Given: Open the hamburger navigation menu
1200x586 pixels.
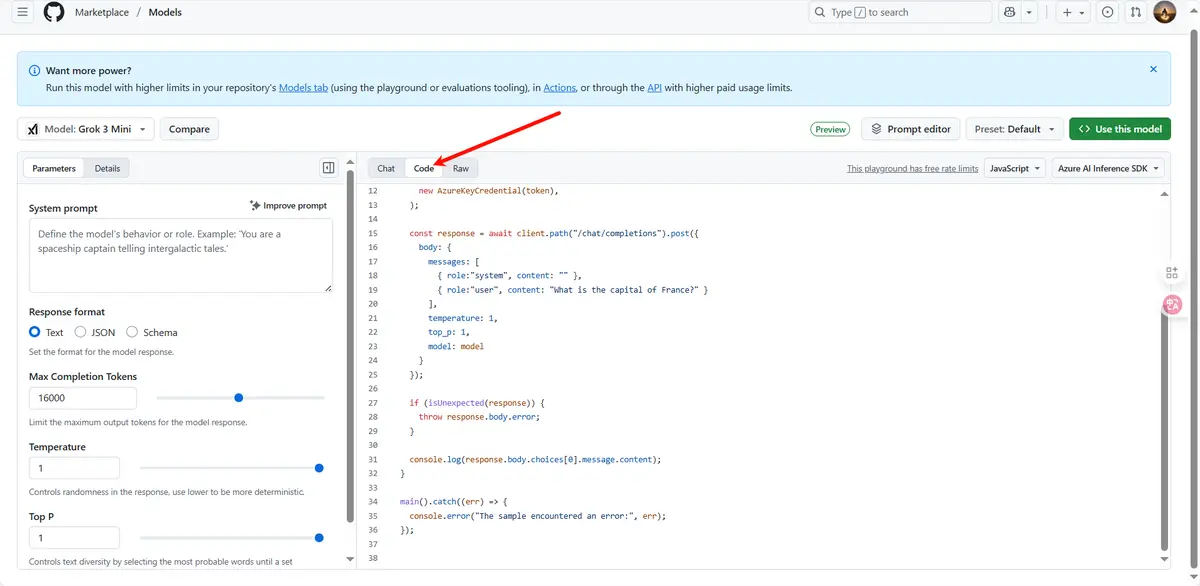Looking at the screenshot, I should pyautogui.click(x=23, y=13).
